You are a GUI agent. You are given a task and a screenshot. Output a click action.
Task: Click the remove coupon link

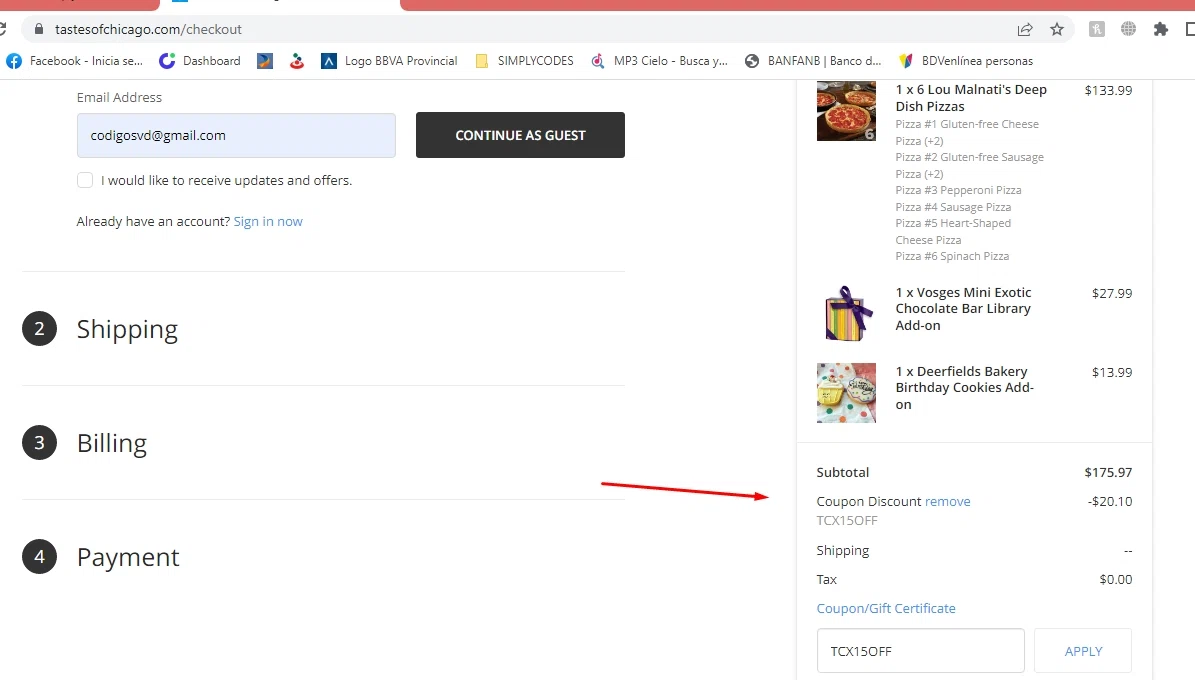click(947, 501)
